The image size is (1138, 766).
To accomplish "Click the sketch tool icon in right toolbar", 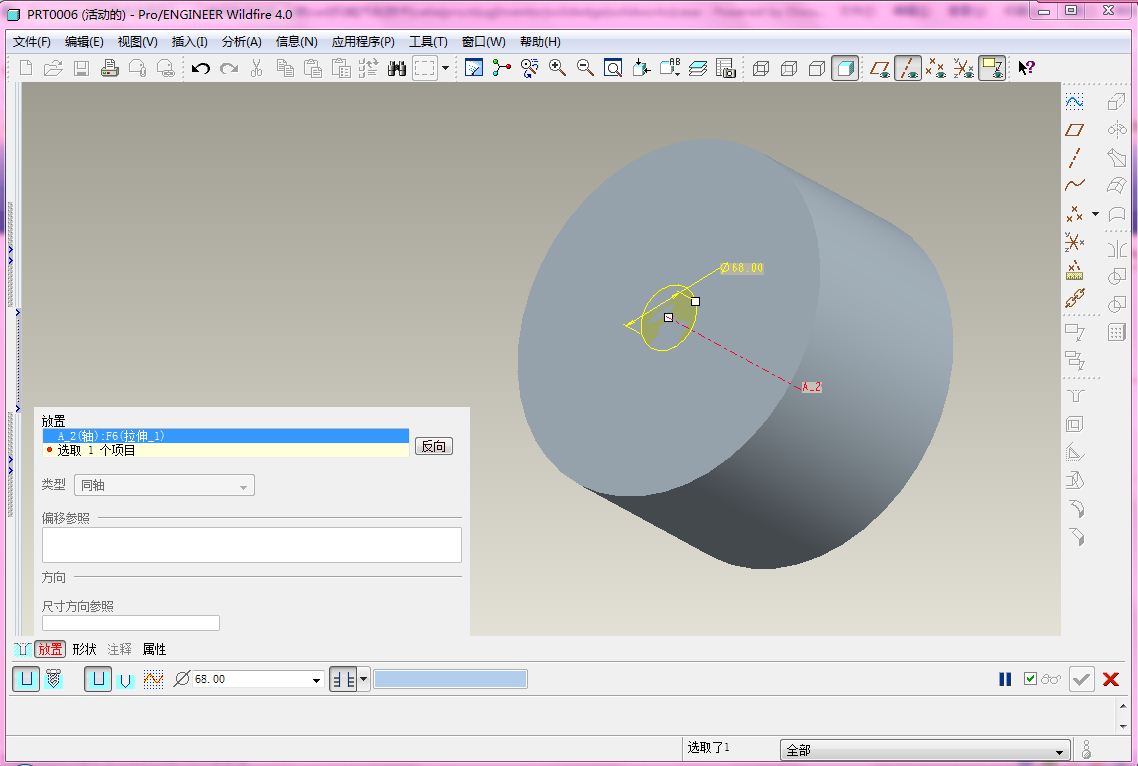I will [1075, 102].
